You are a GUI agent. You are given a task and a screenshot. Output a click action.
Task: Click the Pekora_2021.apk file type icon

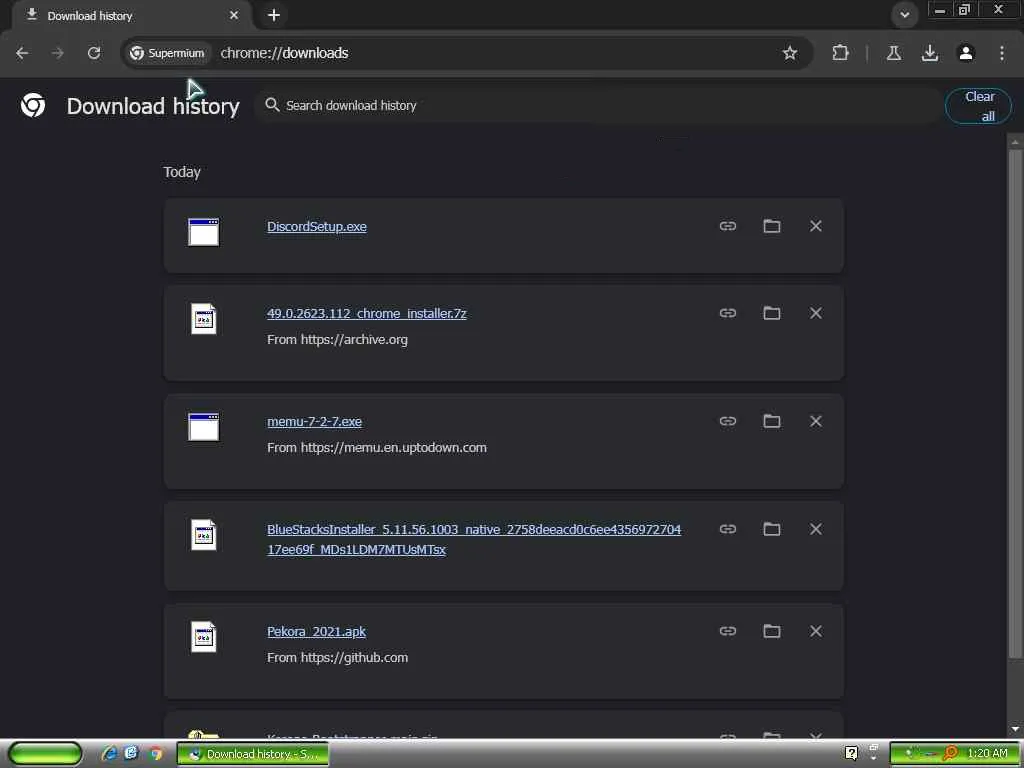point(204,636)
